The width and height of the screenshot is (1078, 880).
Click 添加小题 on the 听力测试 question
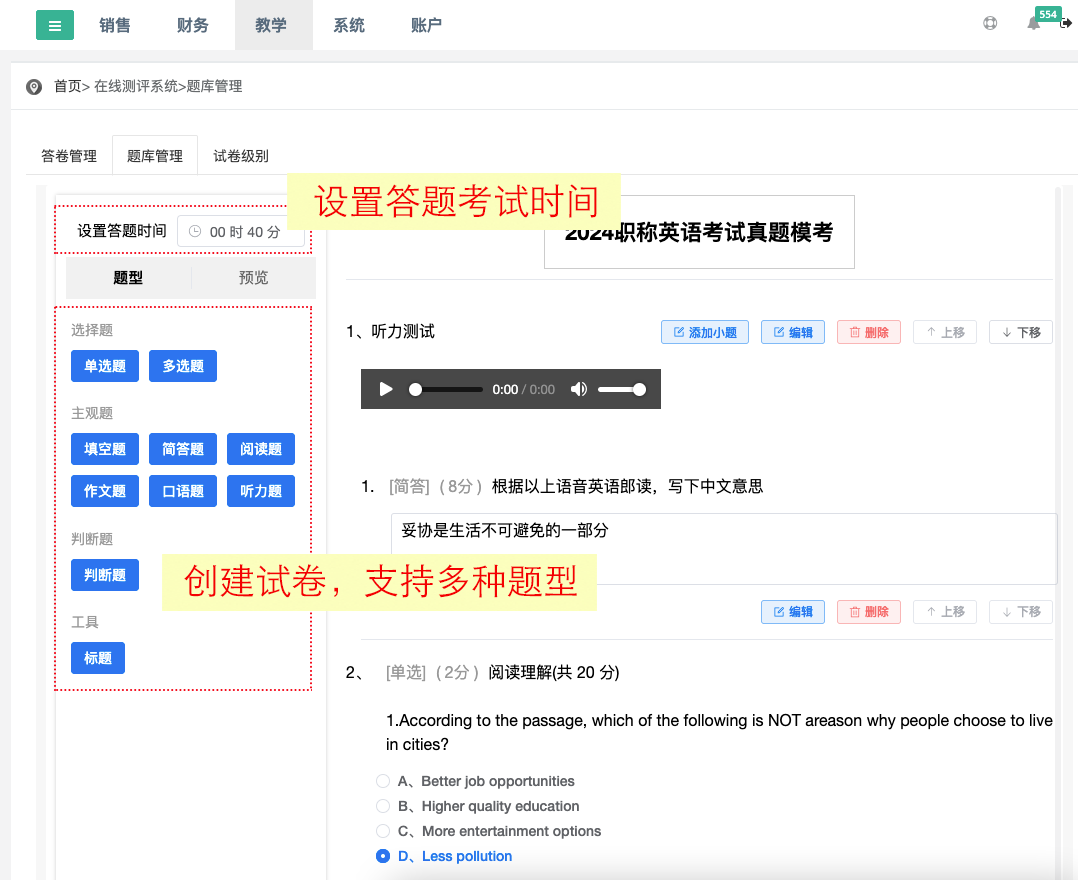pos(705,332)
